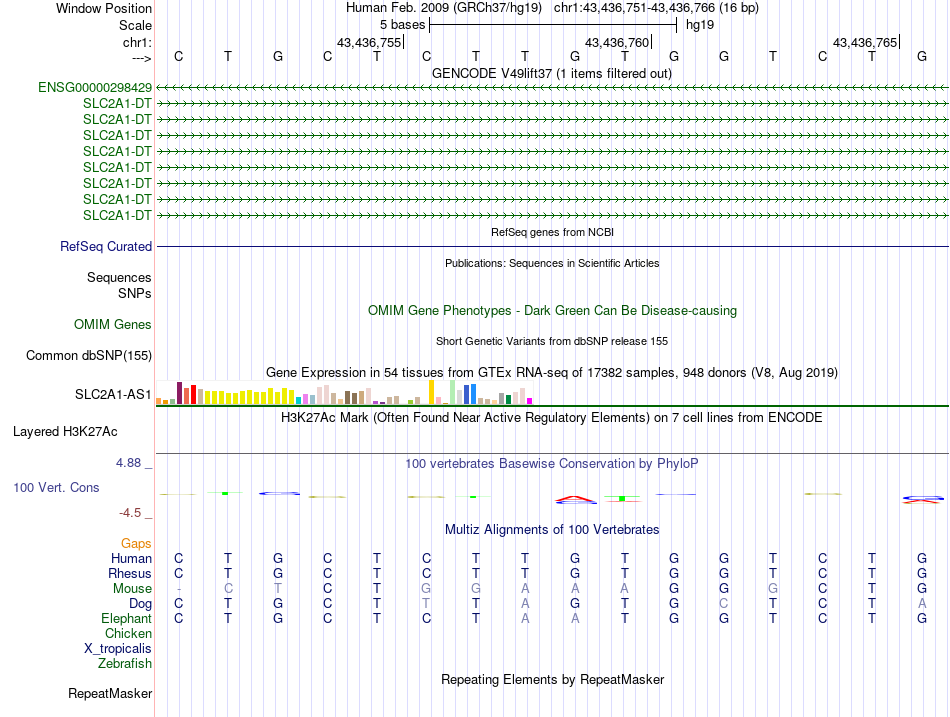Click the tall maroon GTEx expression bar
The width and height of the screenshot is (950, 717).
tap(179, 393)
